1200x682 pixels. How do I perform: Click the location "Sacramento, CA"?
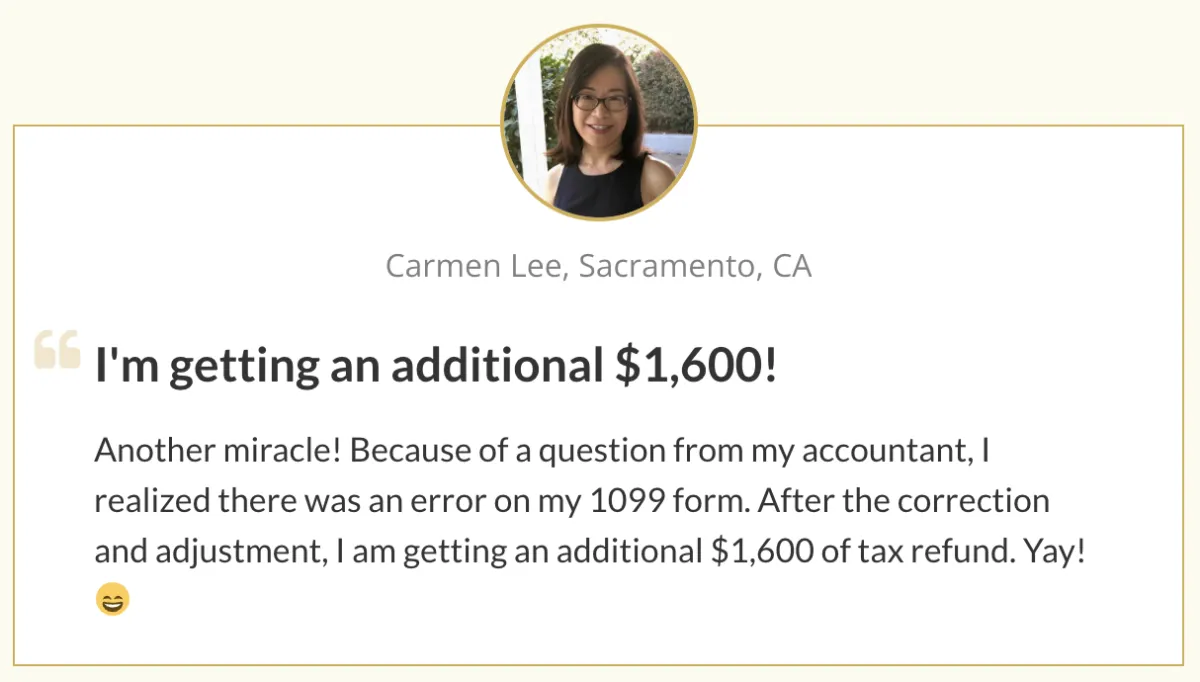pos(696,267)
